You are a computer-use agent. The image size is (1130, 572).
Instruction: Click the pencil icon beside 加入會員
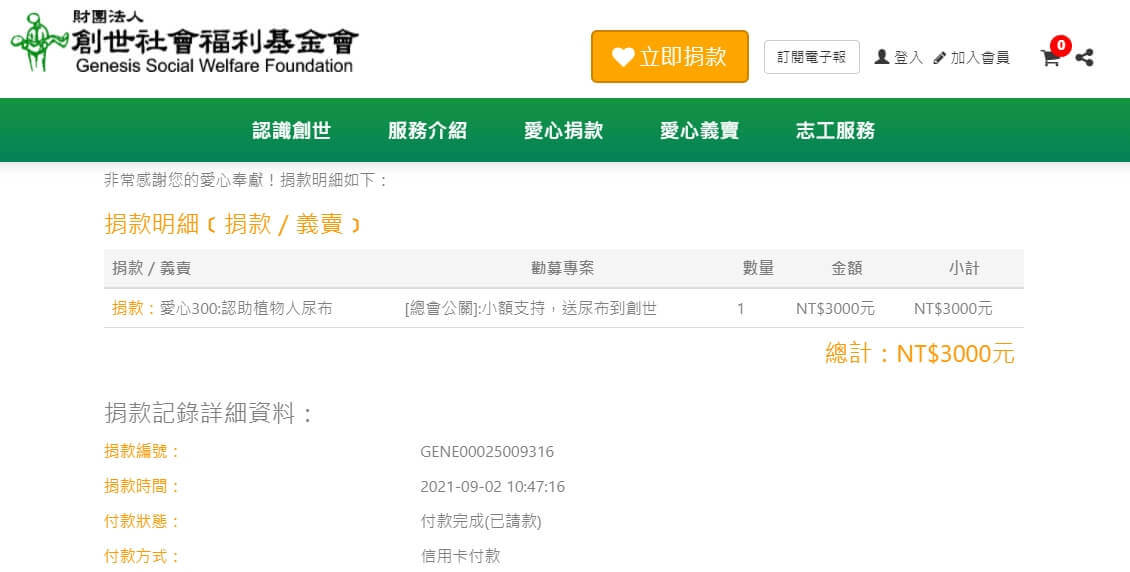tap(939, 58)
